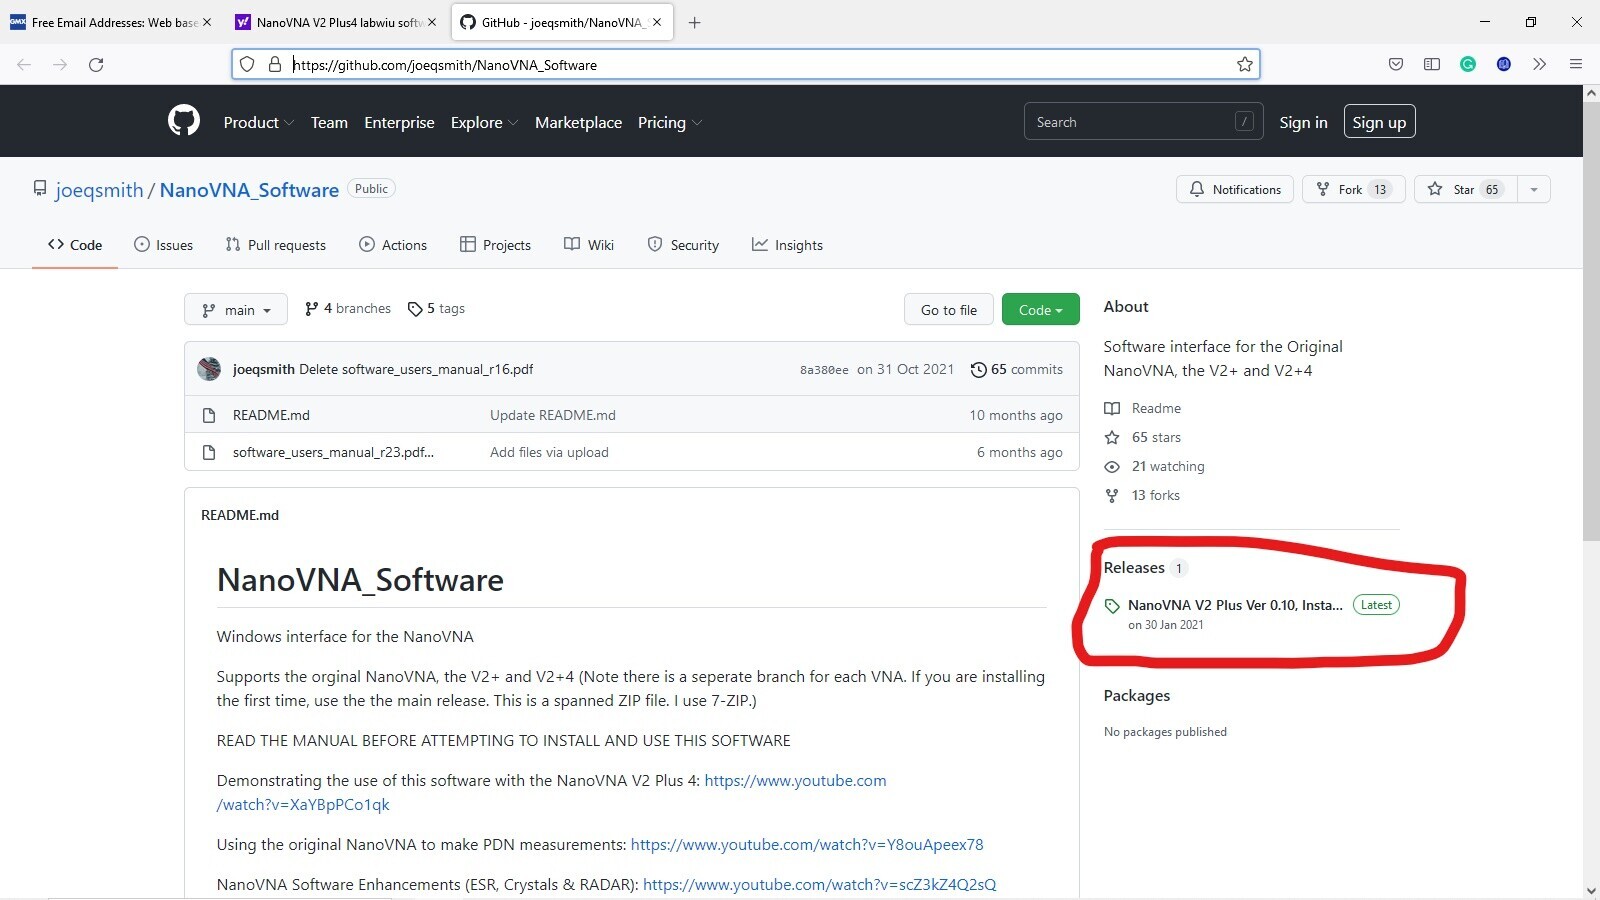The height and width of the screenshot is (900, 1600).
Task: Click the Go to file button
Action: [948, 310]
